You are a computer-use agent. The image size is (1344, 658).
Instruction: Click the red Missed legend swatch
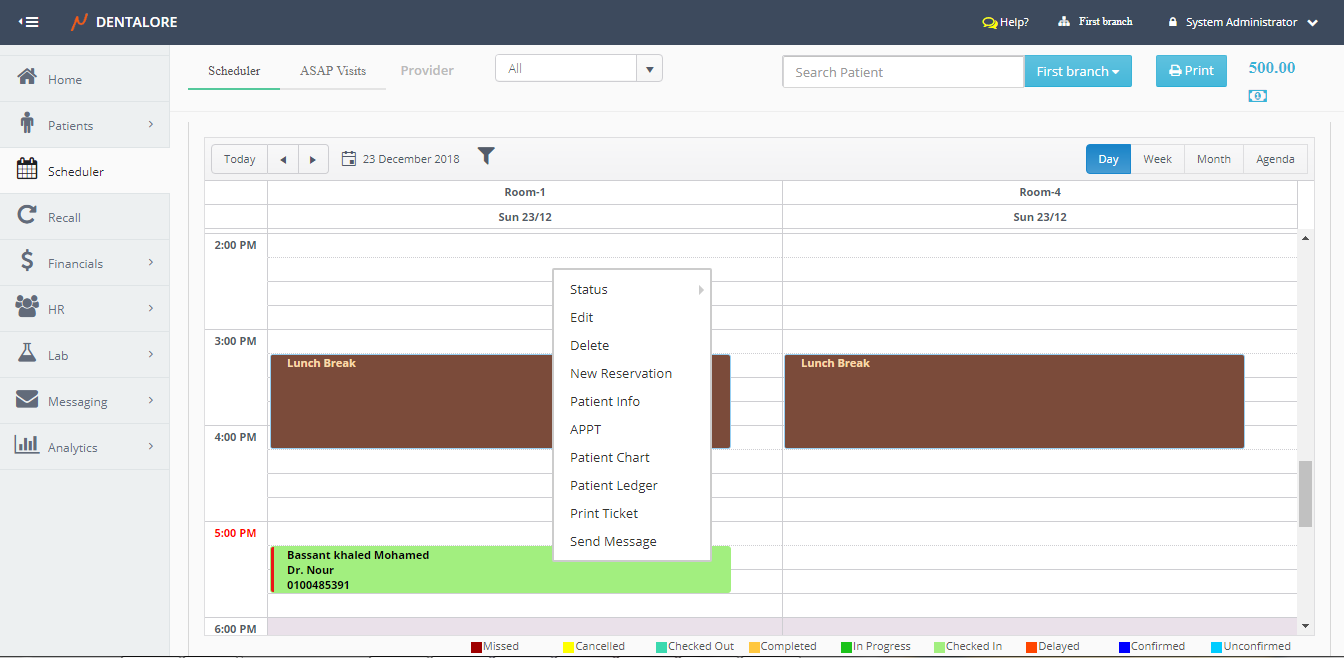[477, 647]
